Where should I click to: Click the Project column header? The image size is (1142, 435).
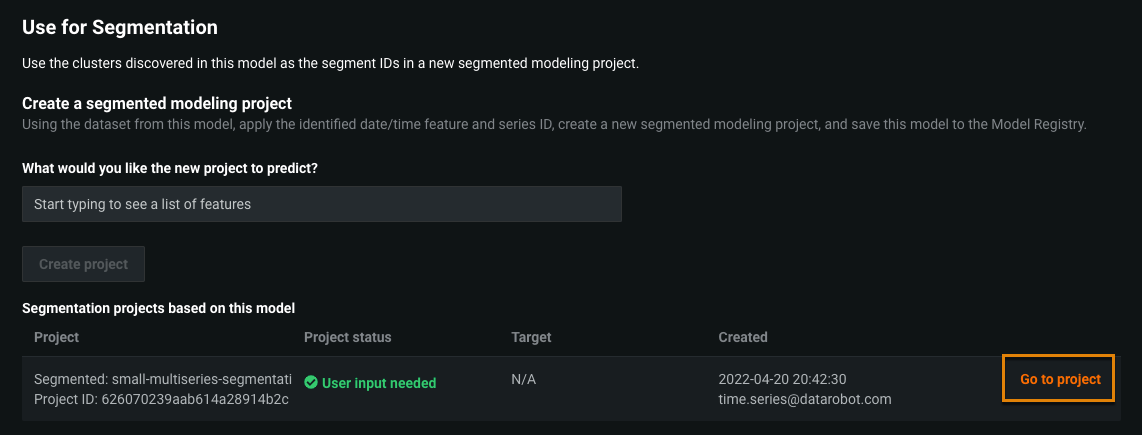(x=56, y=337)
